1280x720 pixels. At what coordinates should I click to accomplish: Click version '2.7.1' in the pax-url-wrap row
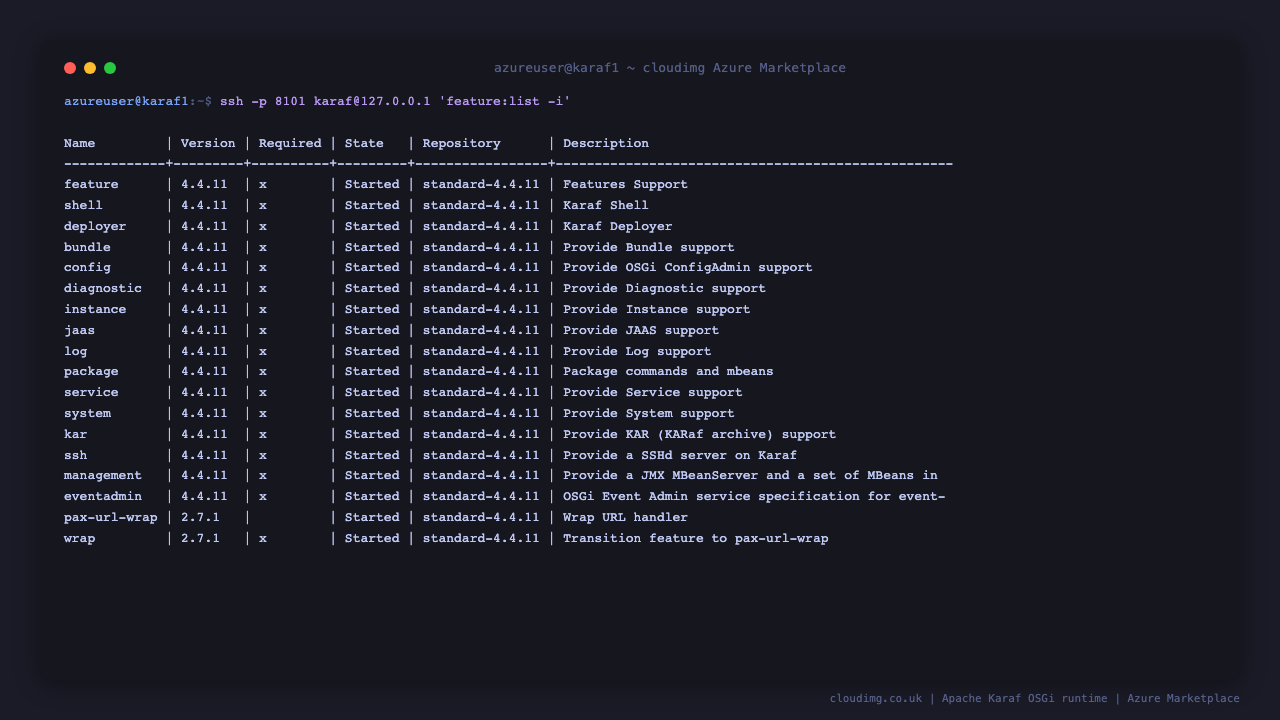coord(200,517)
